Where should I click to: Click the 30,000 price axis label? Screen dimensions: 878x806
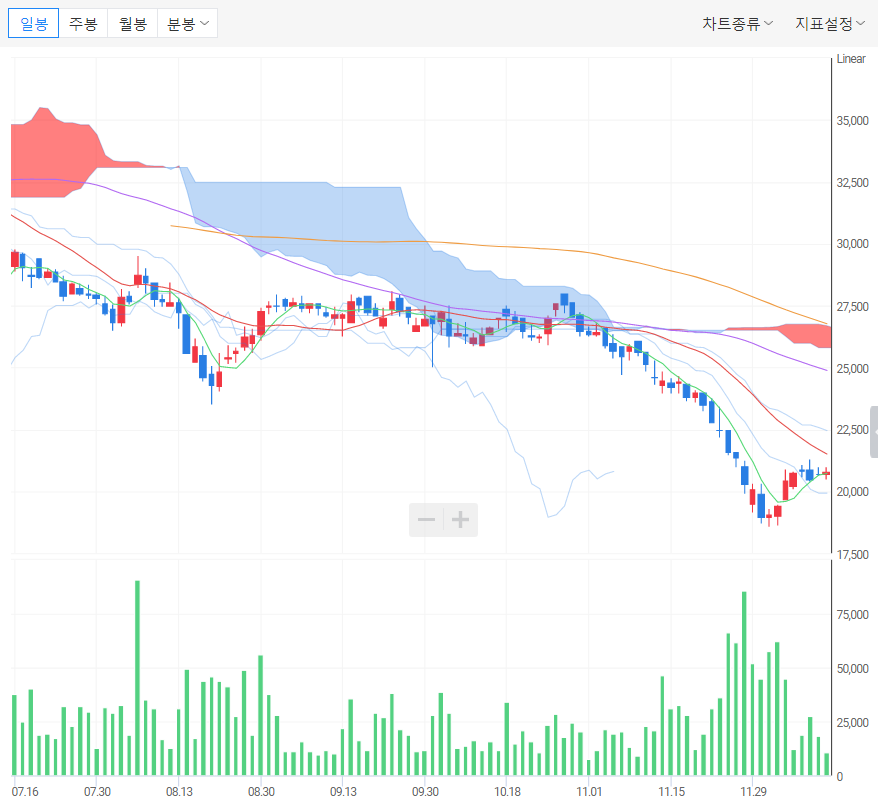tap(852, 244)
